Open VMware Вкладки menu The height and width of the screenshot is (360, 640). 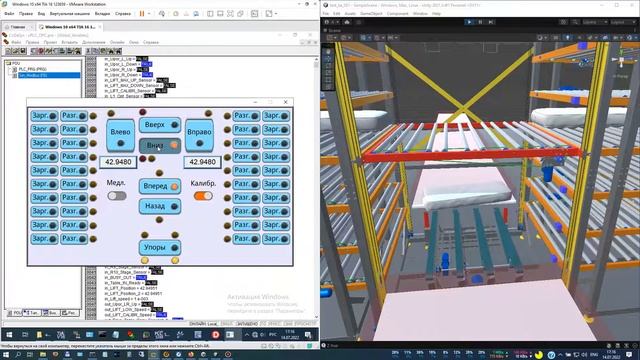(102, 13)
